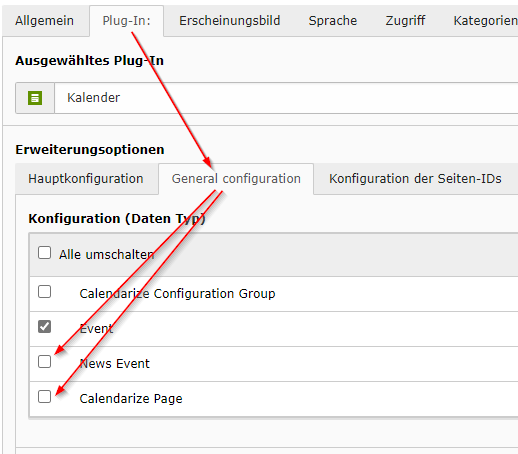The width and height of the screenshot is (518, 454).
Task: Switch to Hauptkonfiguration sub-tab
Action: [86, 179]
